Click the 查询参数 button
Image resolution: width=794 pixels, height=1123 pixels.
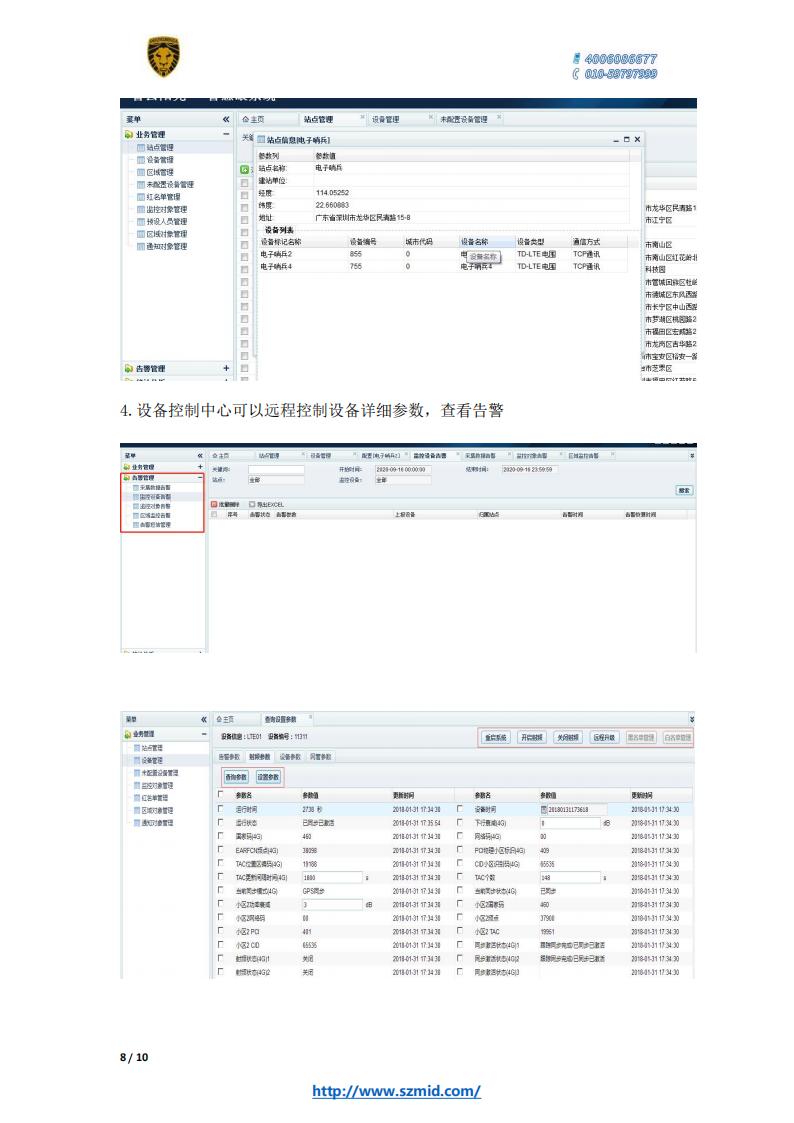(236, 776)
